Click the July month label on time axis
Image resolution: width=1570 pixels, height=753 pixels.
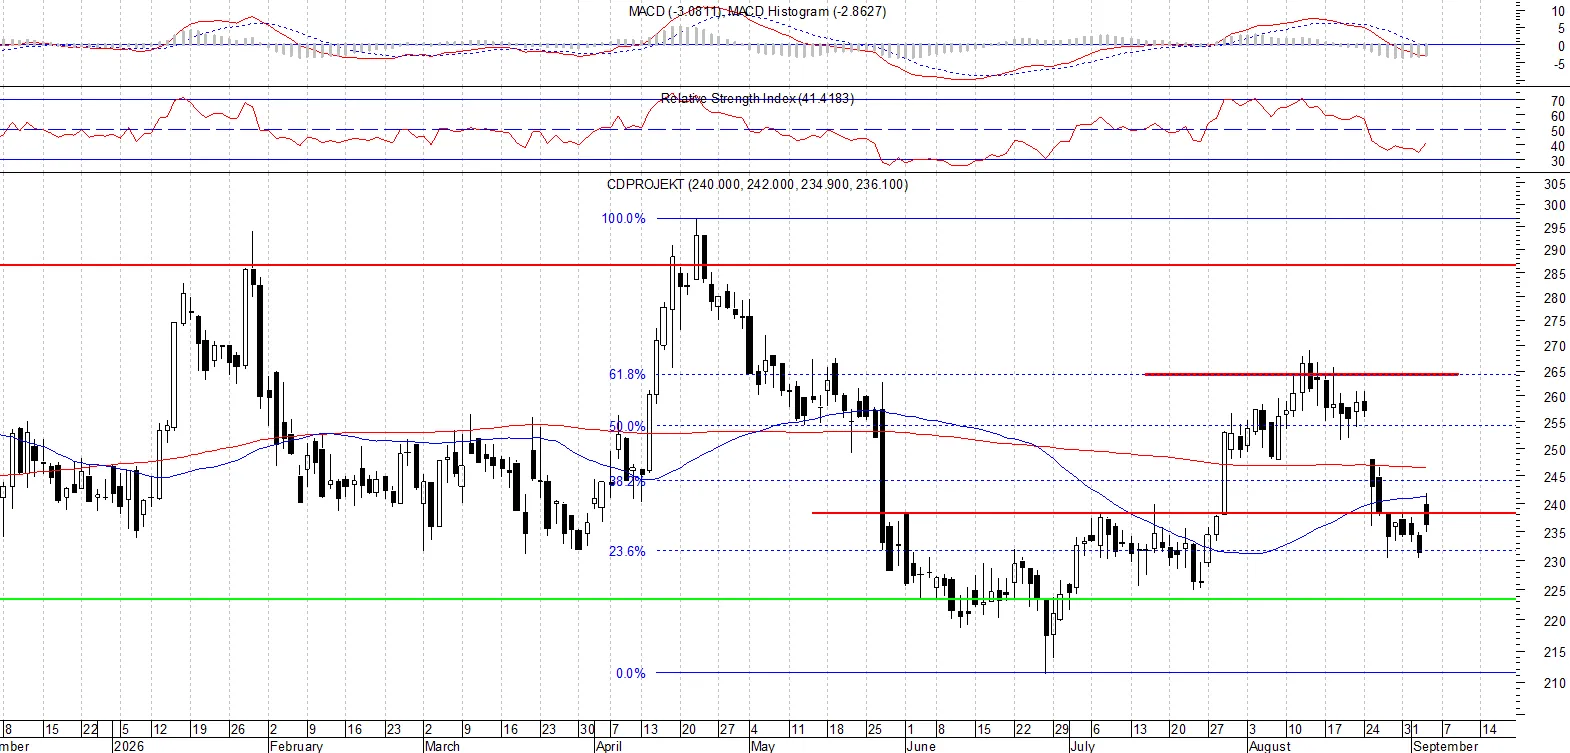1082,746
